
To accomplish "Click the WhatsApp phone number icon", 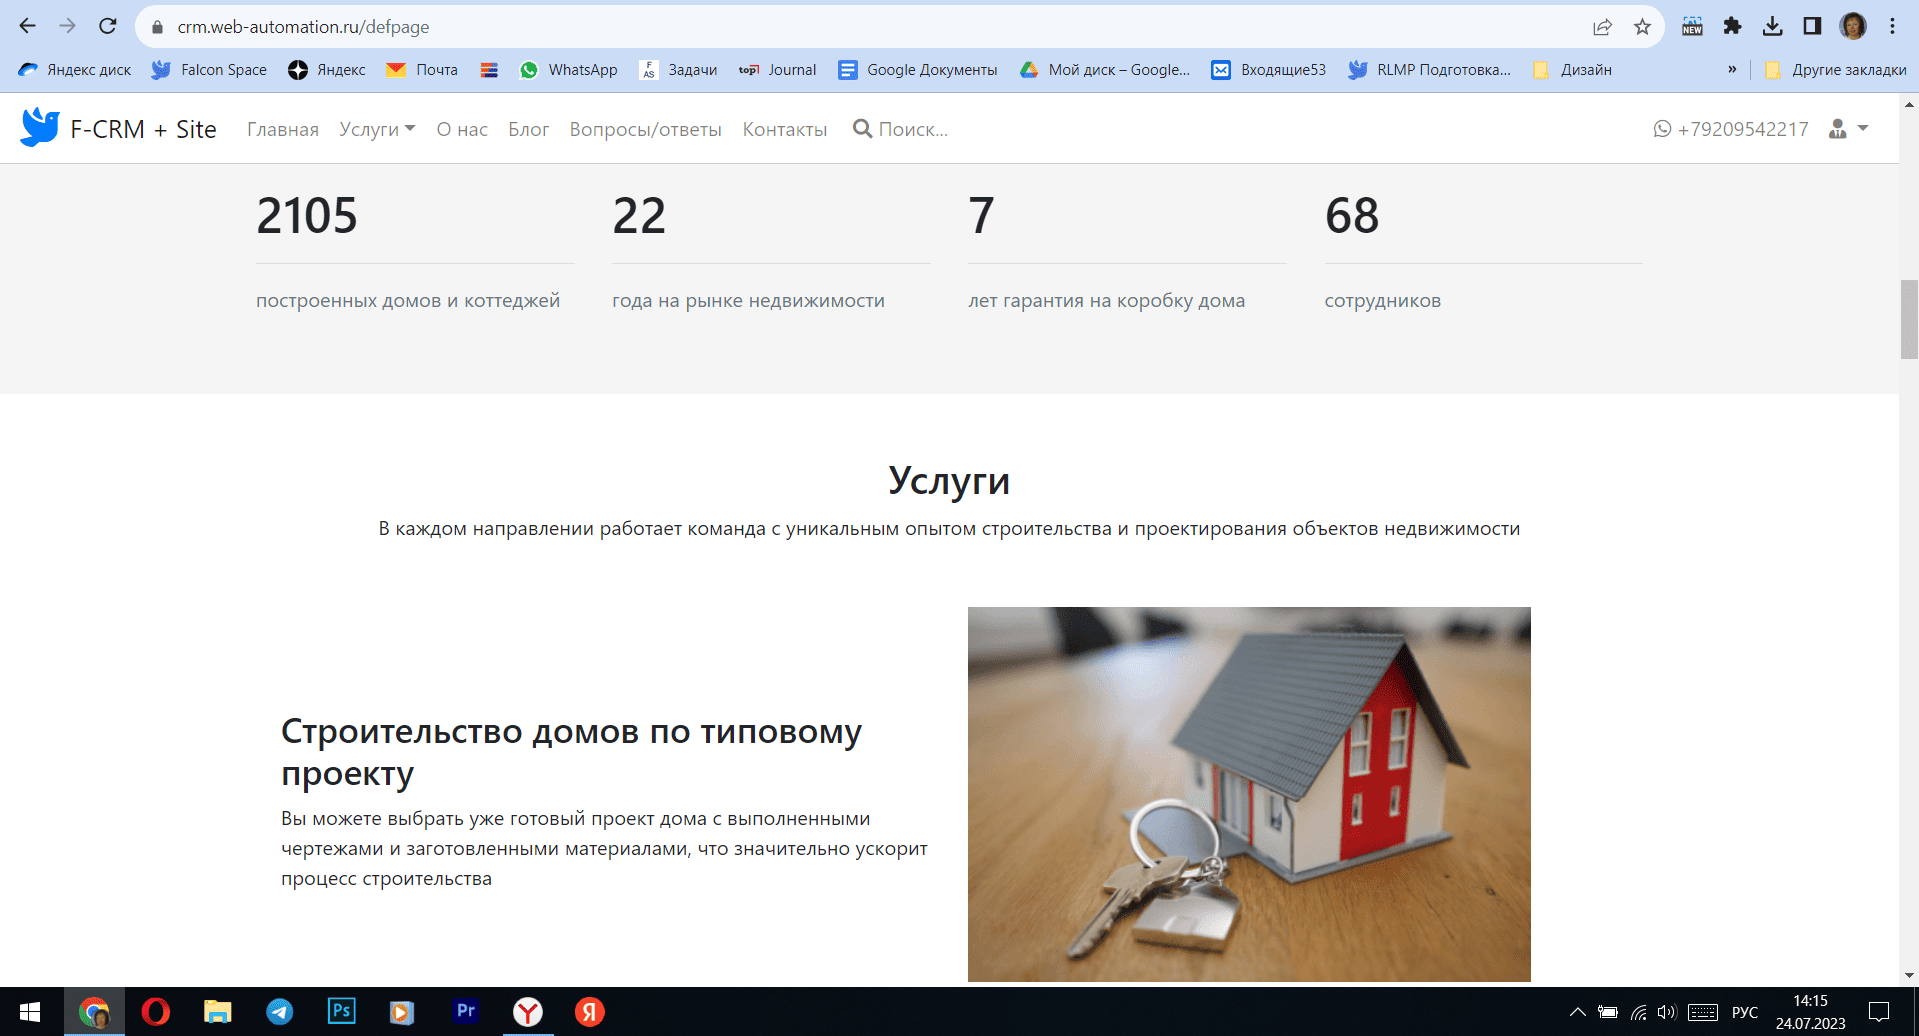I will (x=1662, y=129).
